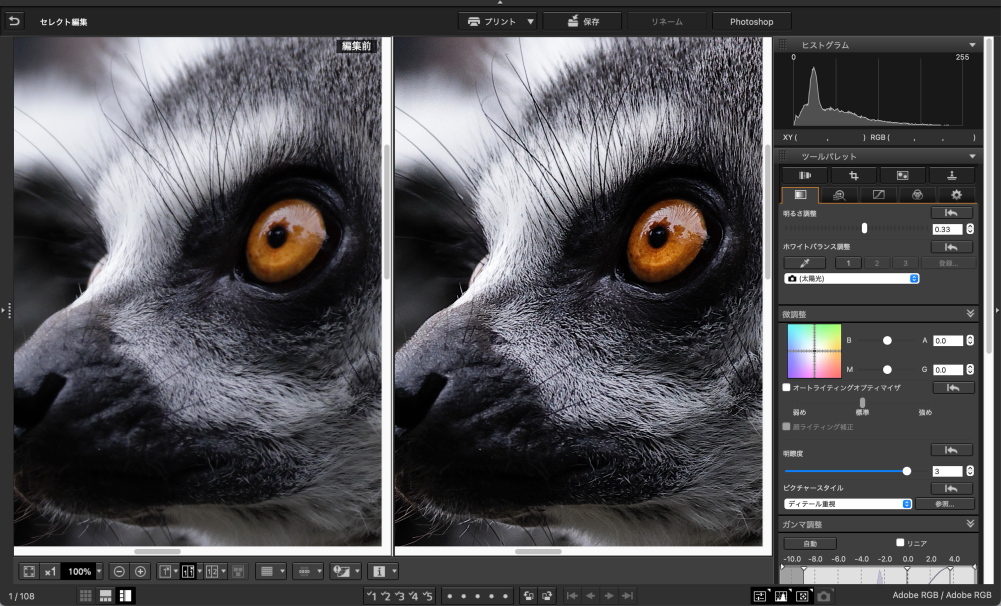Toggle the histogram palette icon in status bar
Screen dimensions: 1001x606
(x=780, y=596)
